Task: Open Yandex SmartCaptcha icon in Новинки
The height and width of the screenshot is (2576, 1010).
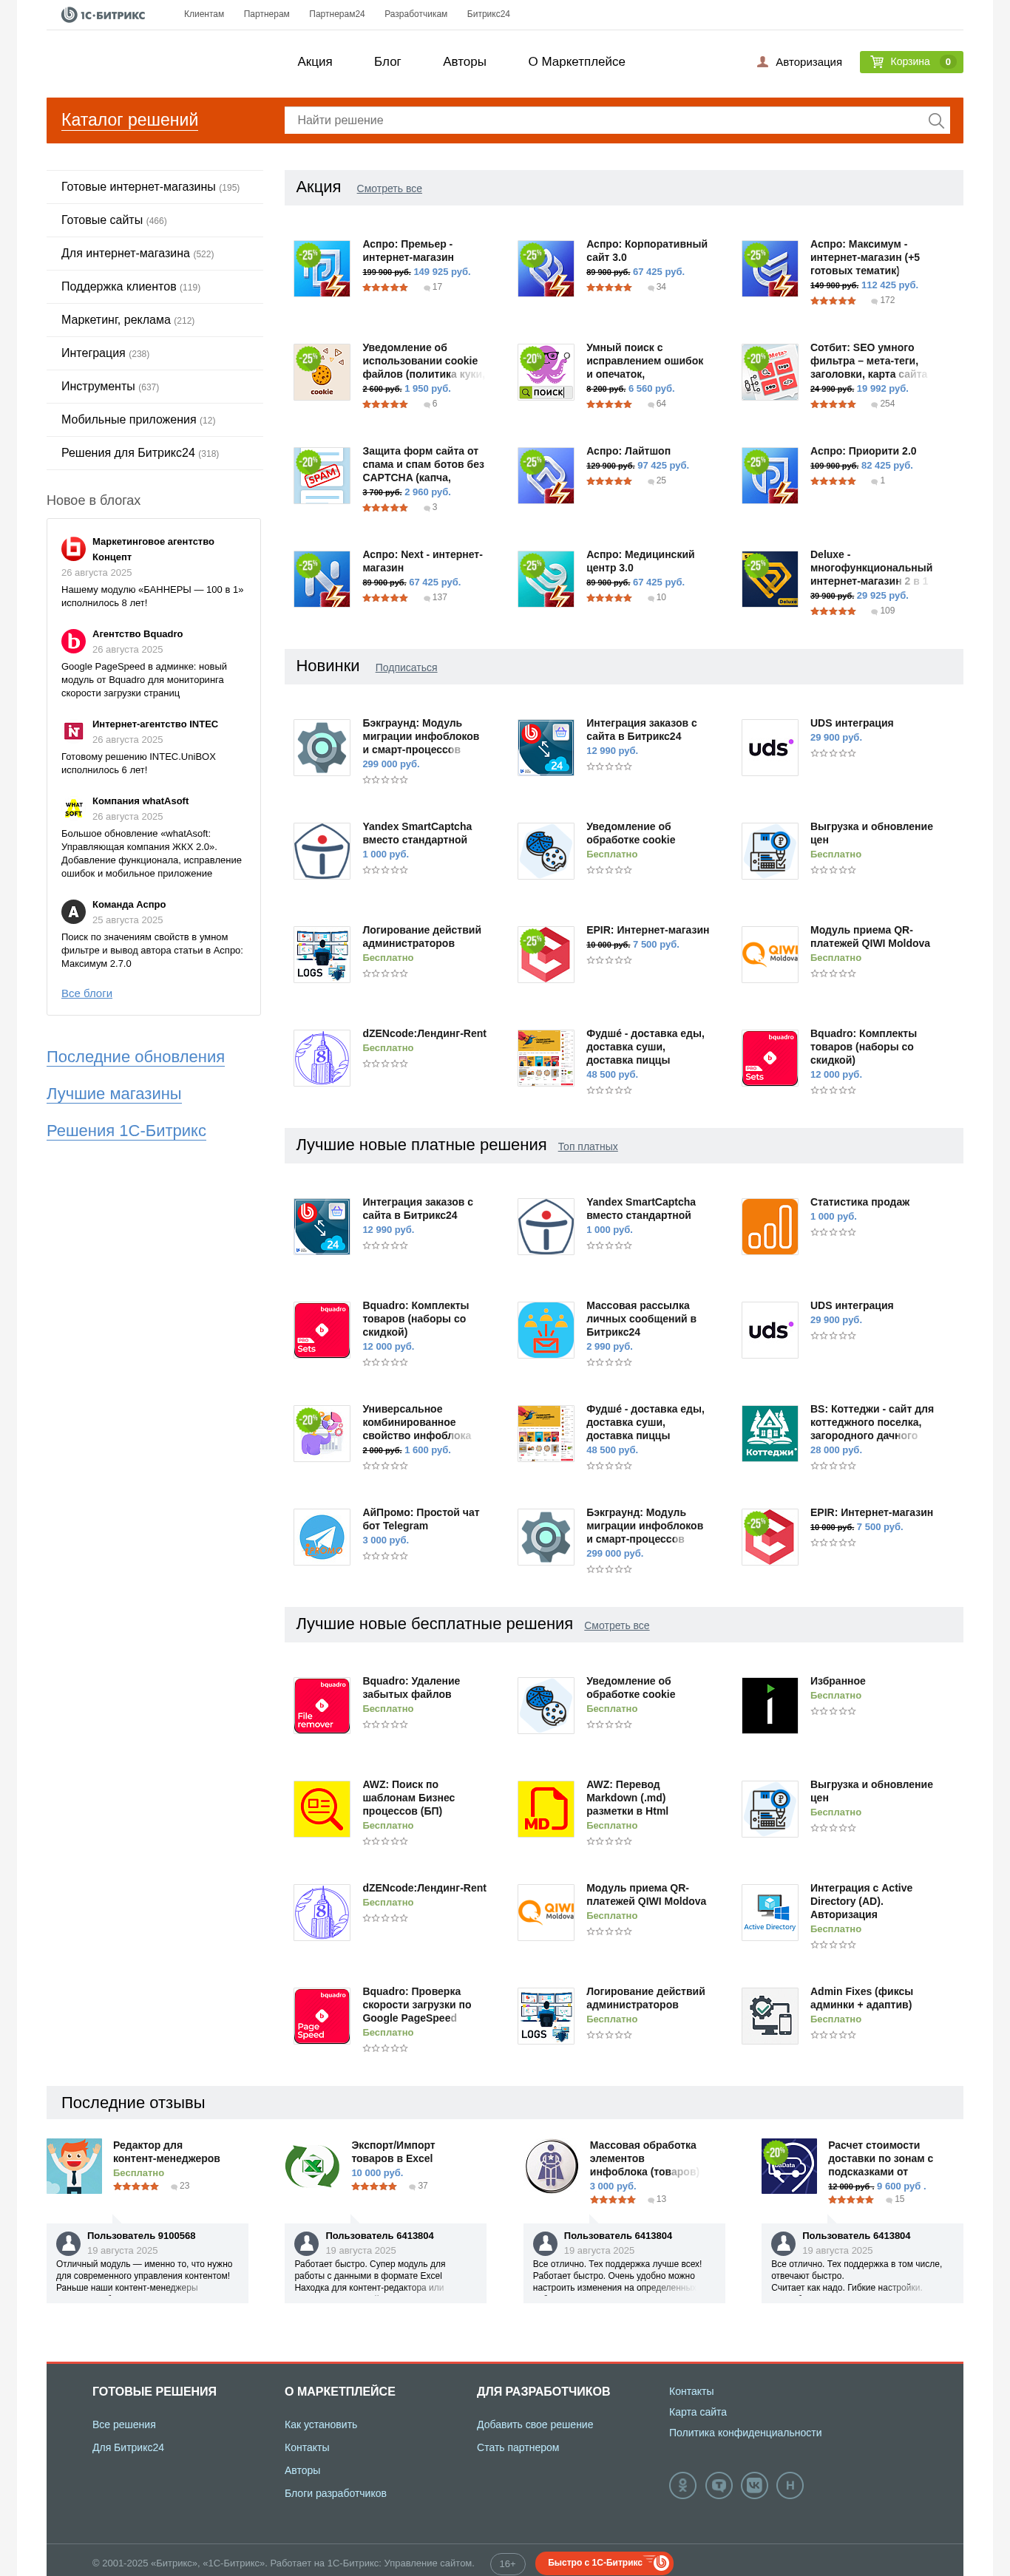Action: [x=322, y=851]
